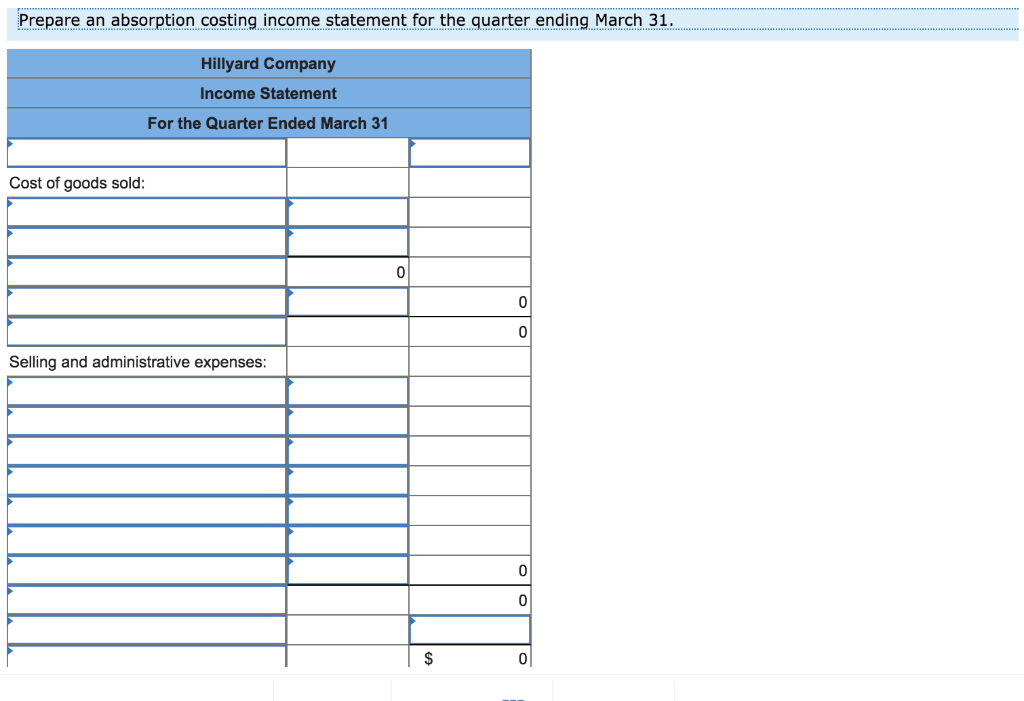
Task: Open the third label dropdown under Cost of goods sold
Action: point(146,271)
